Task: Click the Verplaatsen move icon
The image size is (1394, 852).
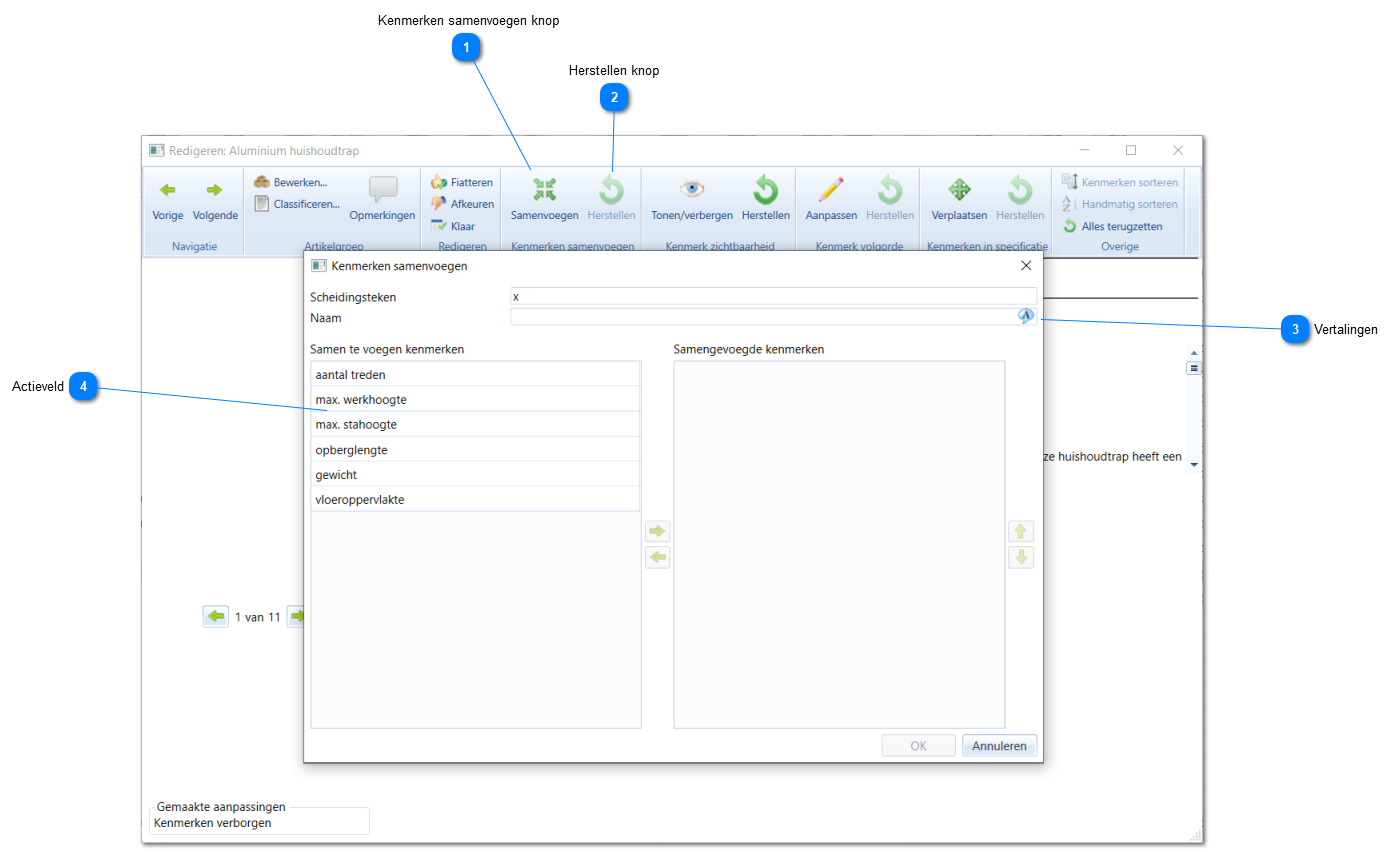Action: (x=959, y=189)
